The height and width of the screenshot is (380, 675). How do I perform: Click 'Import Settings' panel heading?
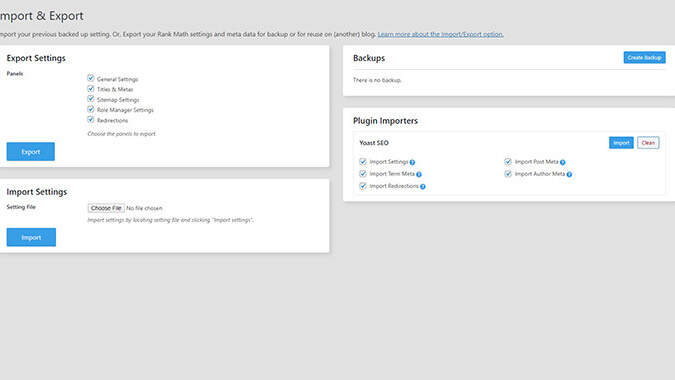pos(37,192)
